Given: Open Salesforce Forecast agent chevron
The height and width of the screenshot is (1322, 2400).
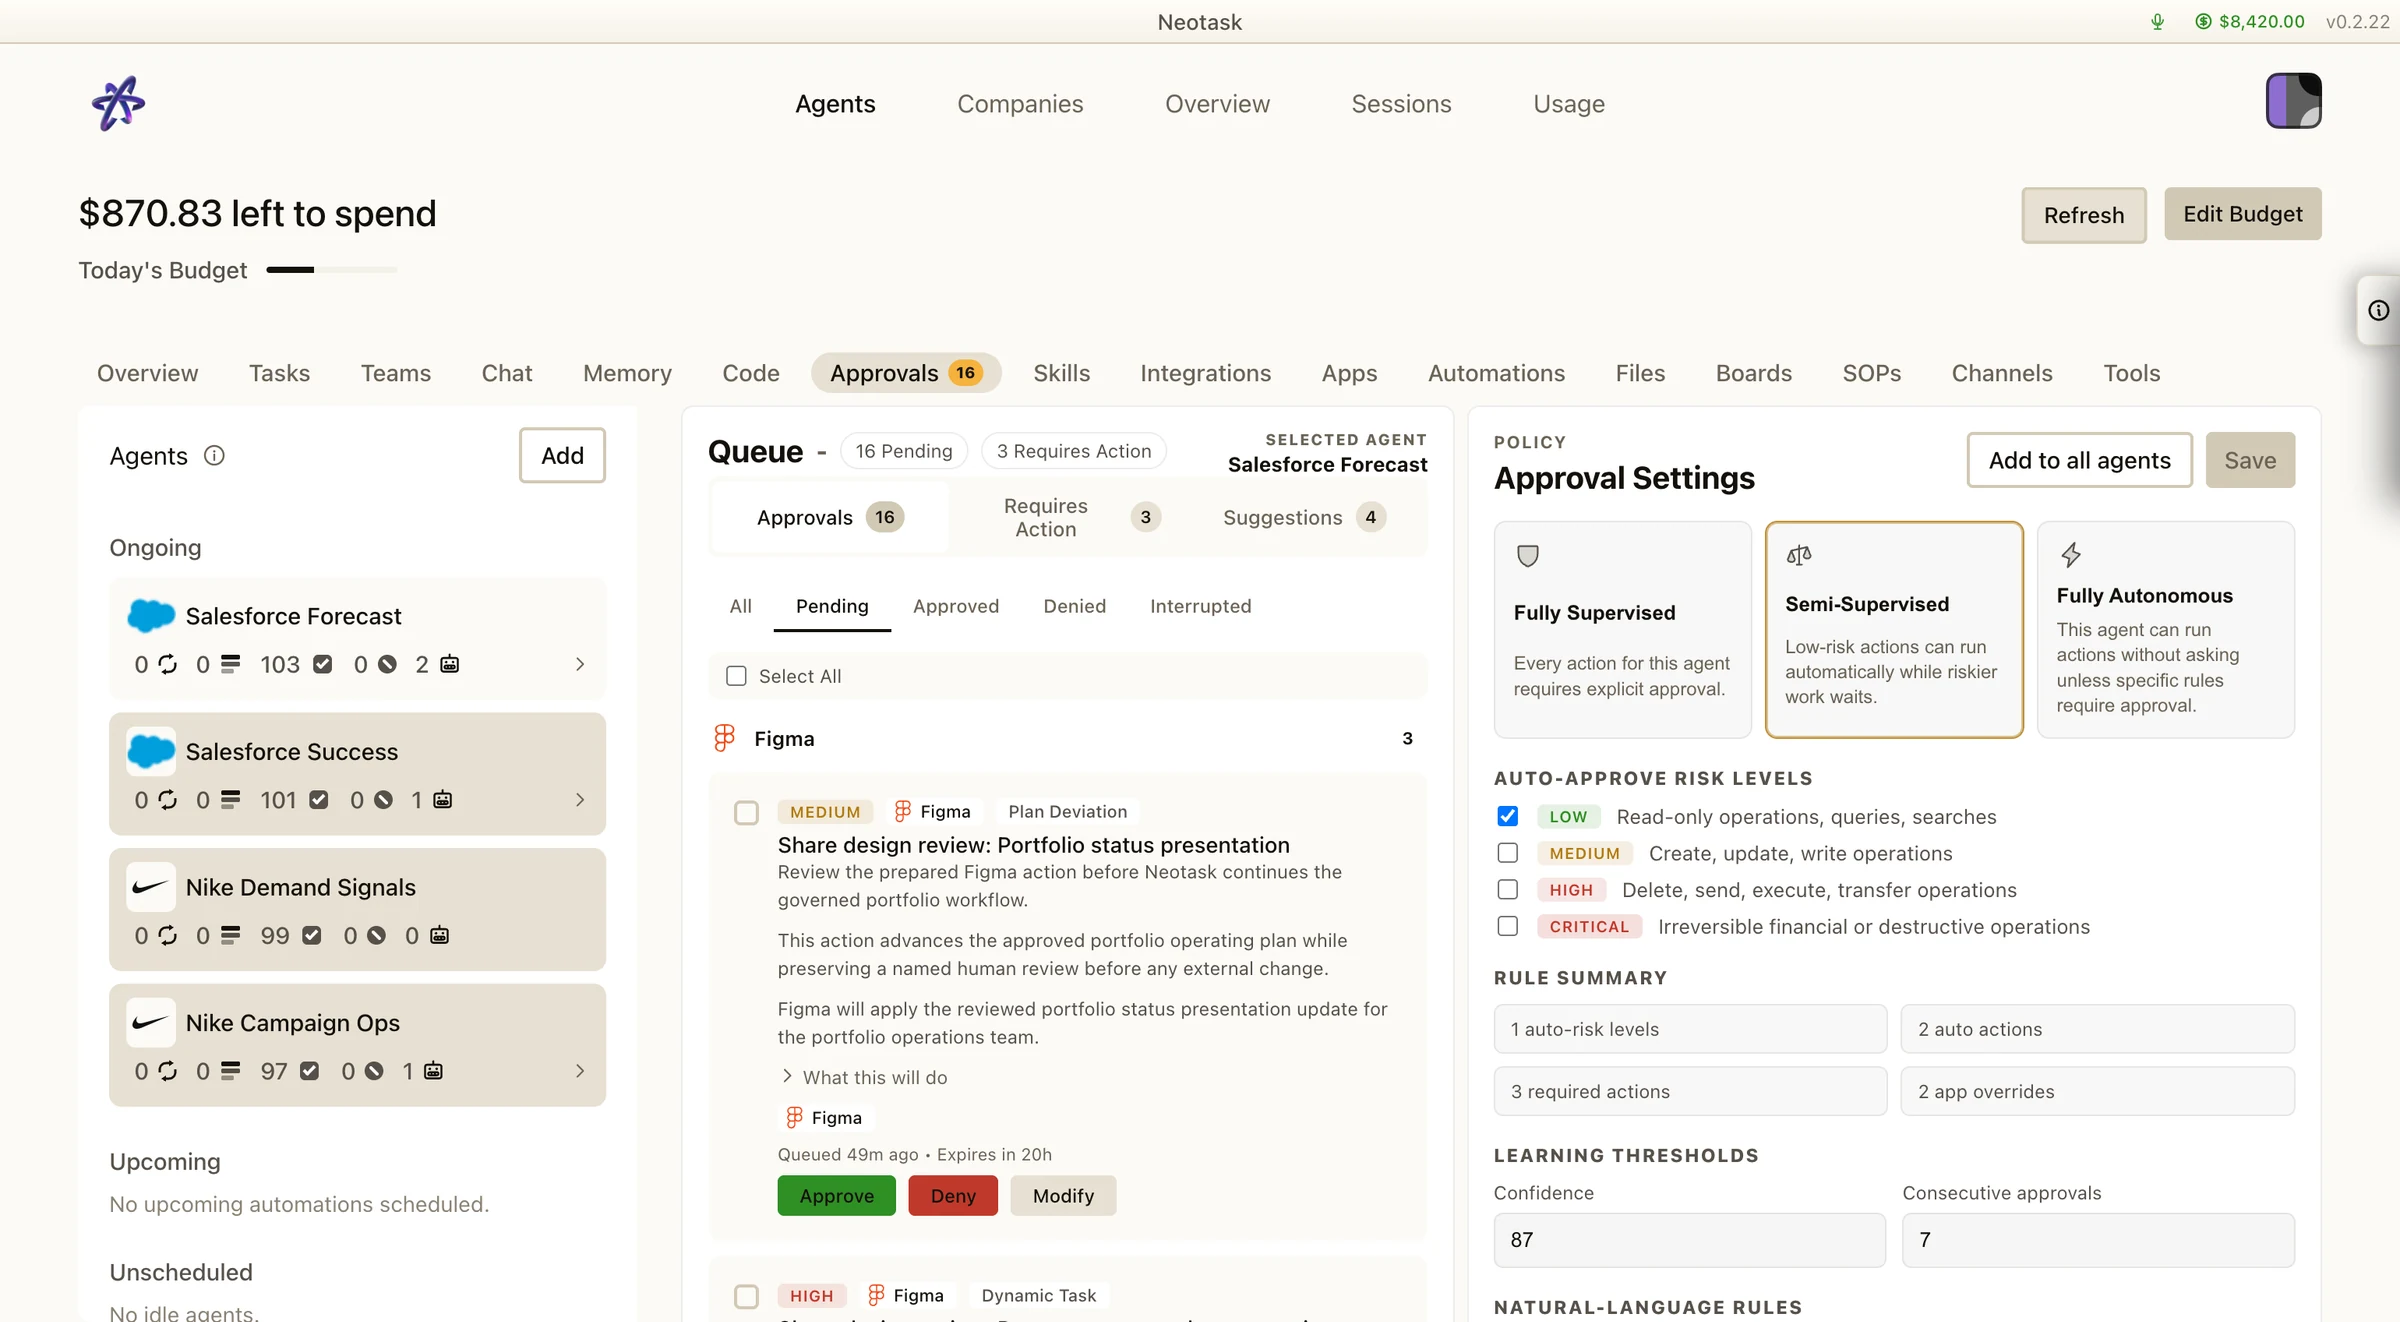Looking at the screenshot, I should [580, 664].
